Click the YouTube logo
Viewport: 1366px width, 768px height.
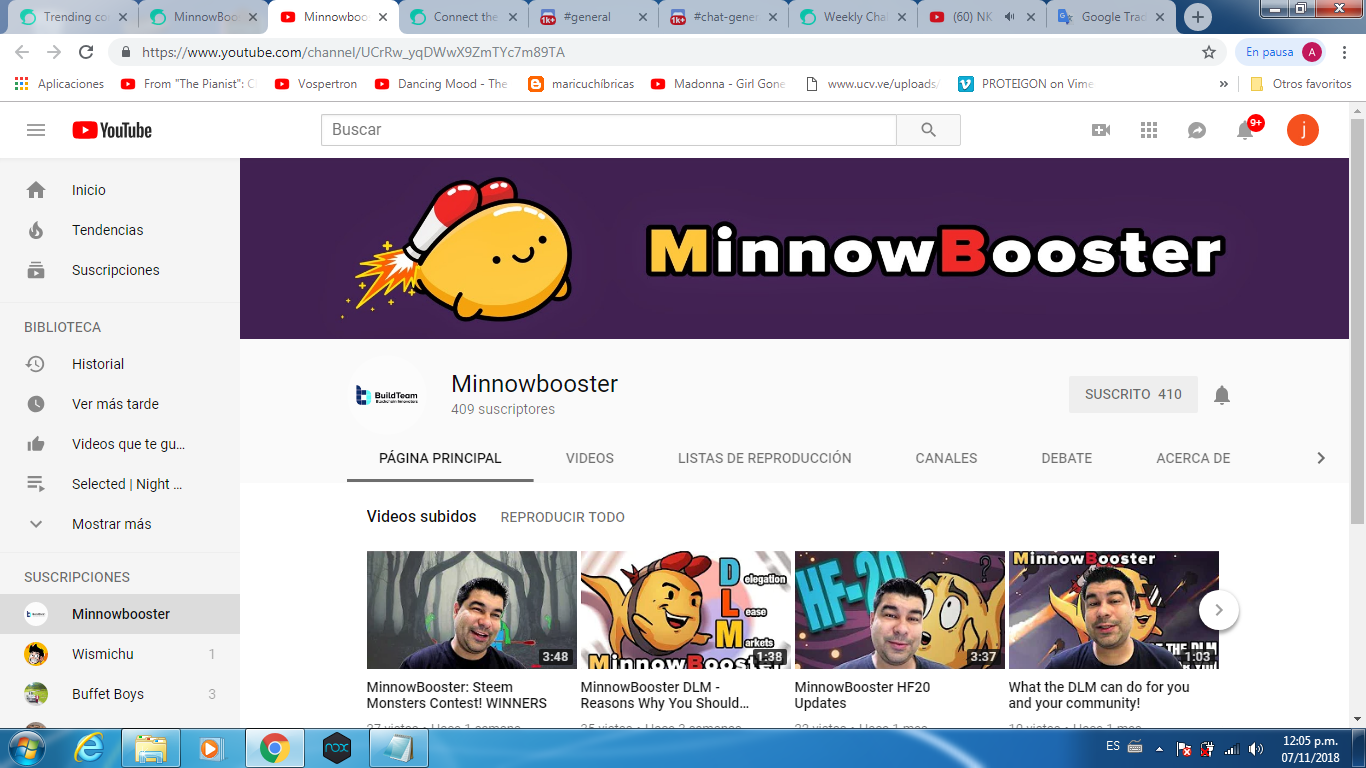pos(112,130)
